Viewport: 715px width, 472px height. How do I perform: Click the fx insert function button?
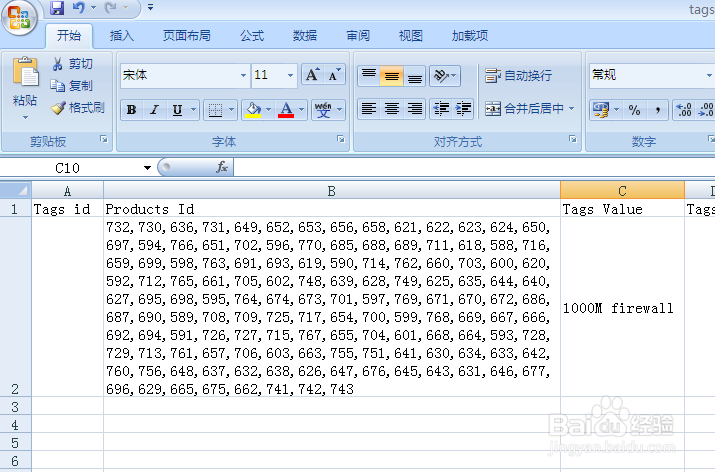click(222, 167)
